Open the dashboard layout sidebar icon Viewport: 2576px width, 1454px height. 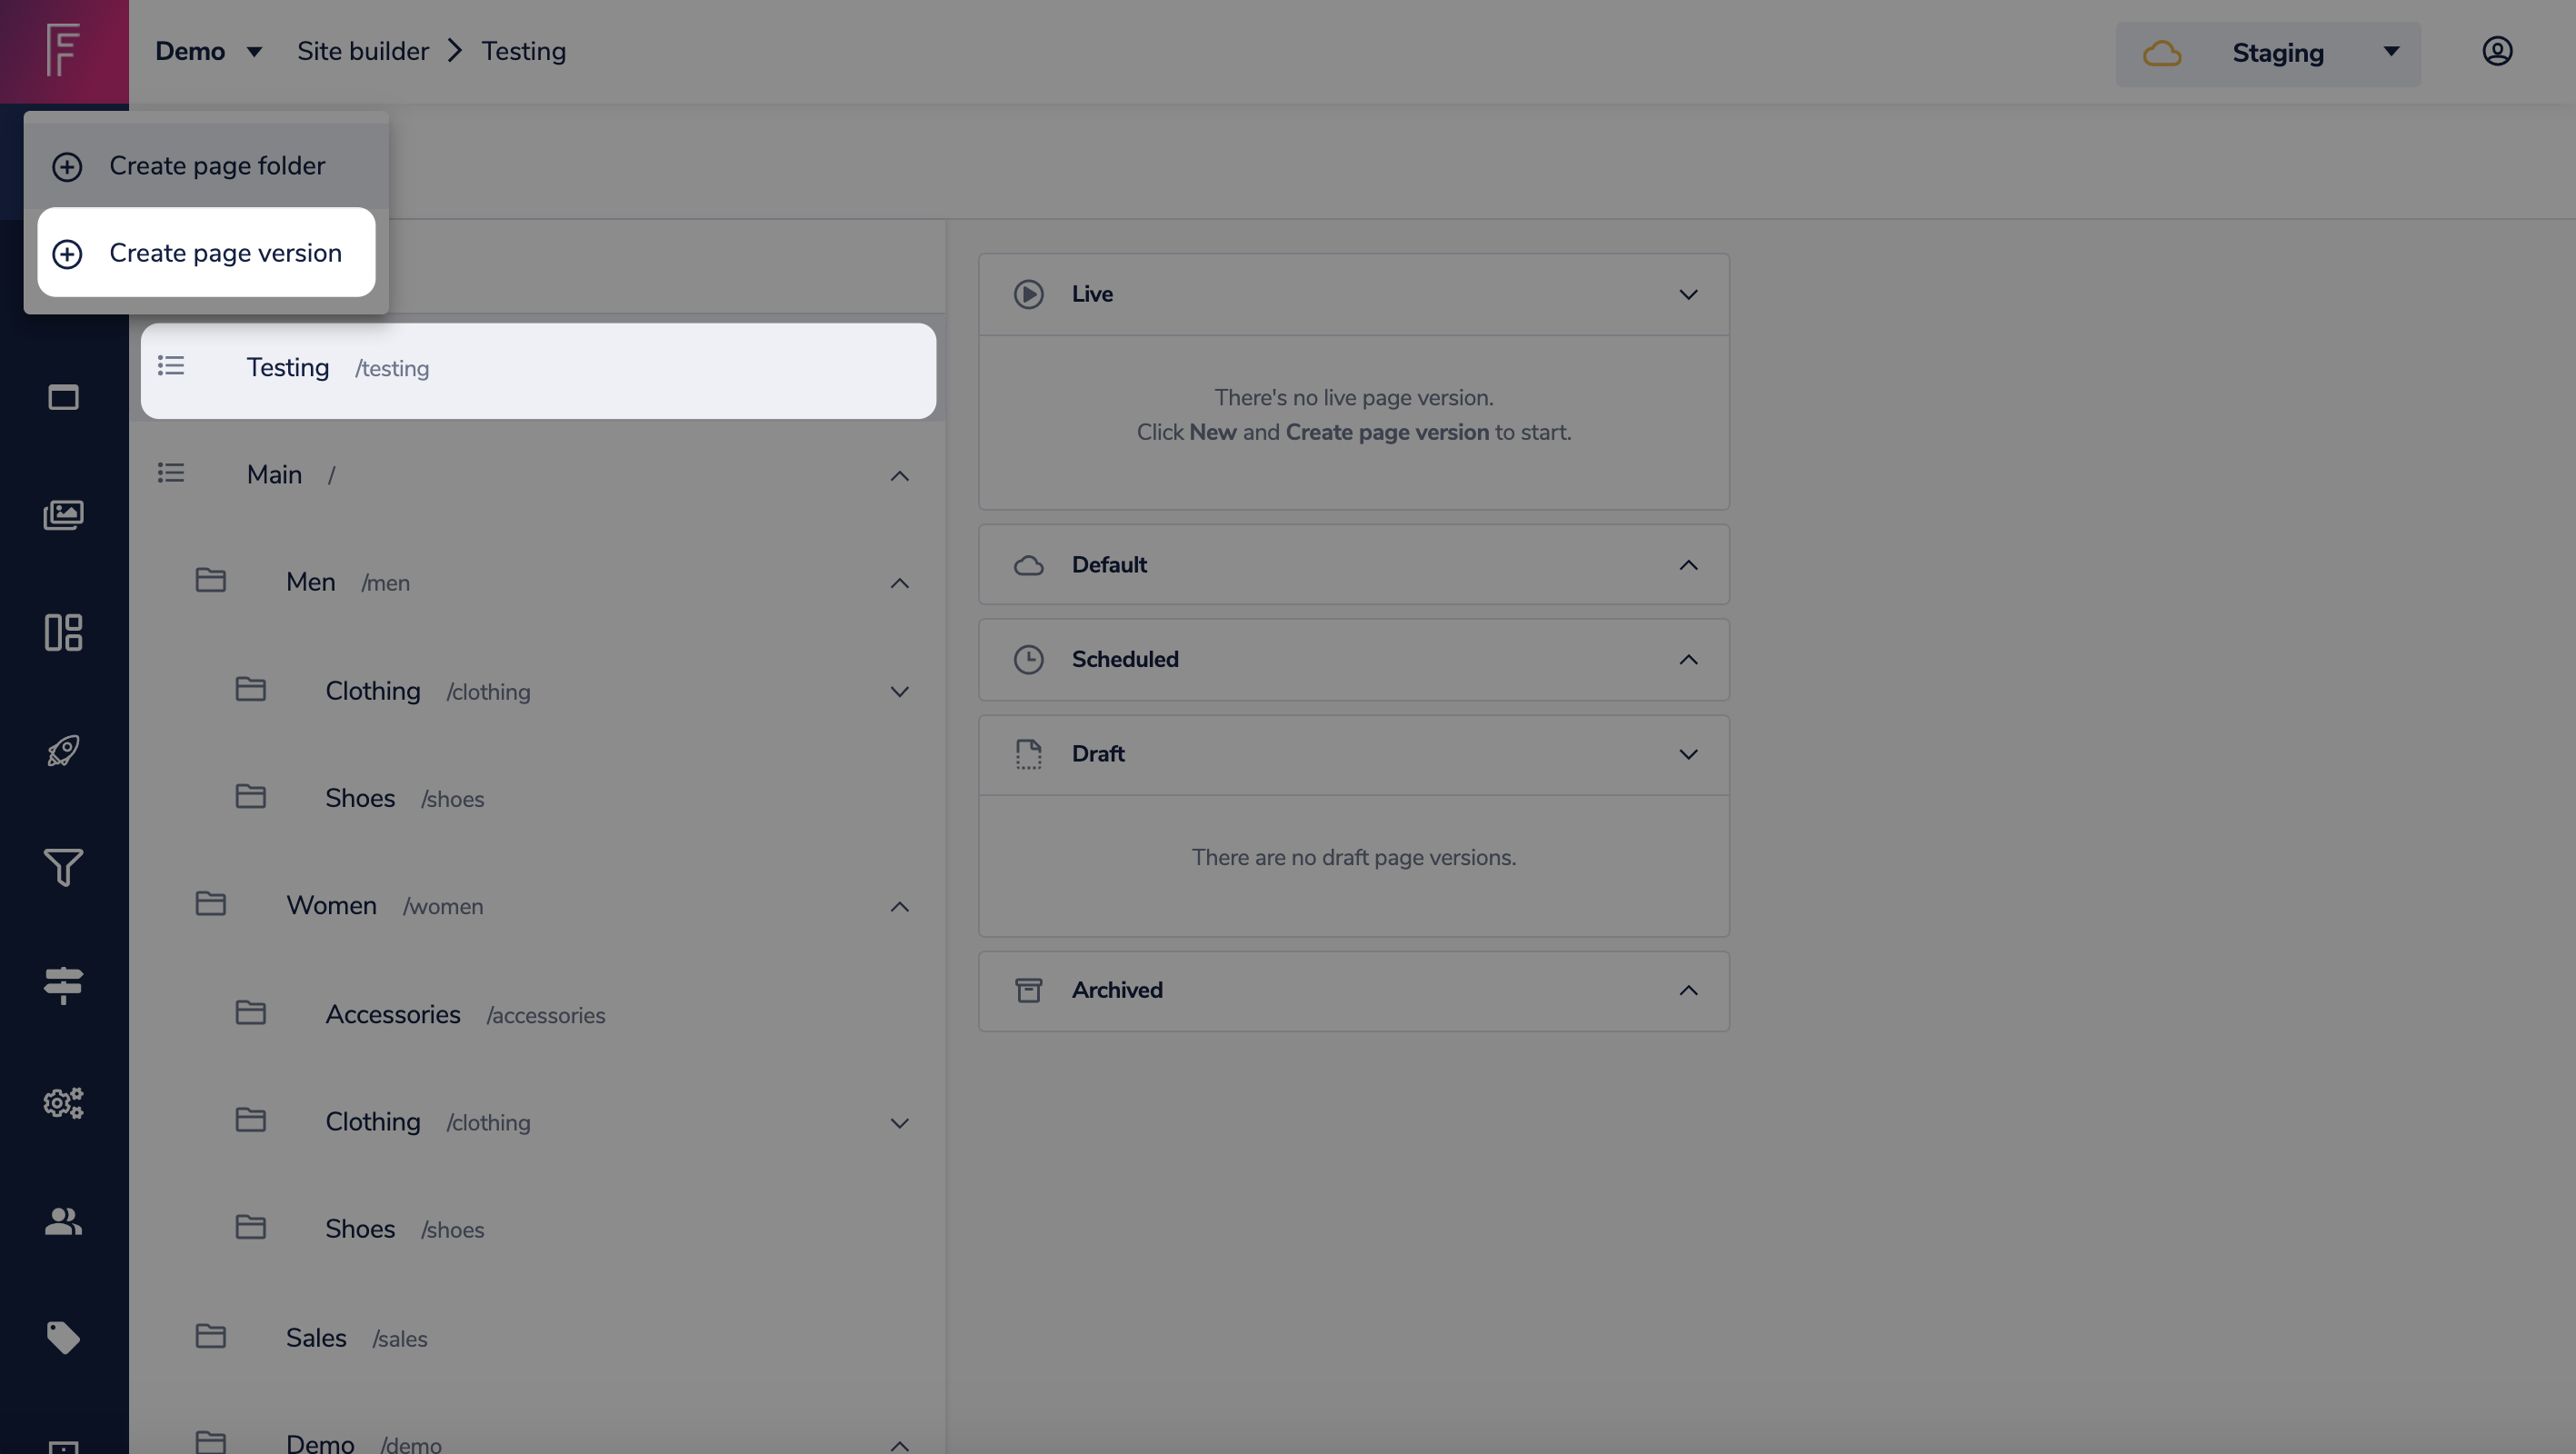tap(63, 632)
